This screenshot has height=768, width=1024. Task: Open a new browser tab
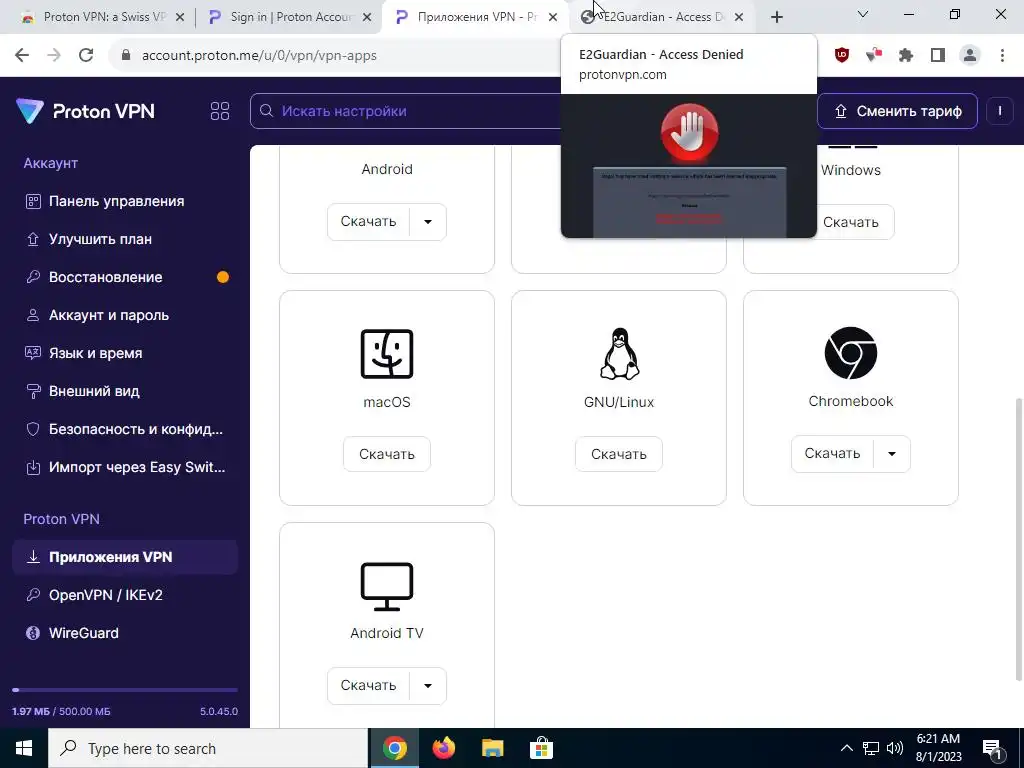click(x=776, y=18)
